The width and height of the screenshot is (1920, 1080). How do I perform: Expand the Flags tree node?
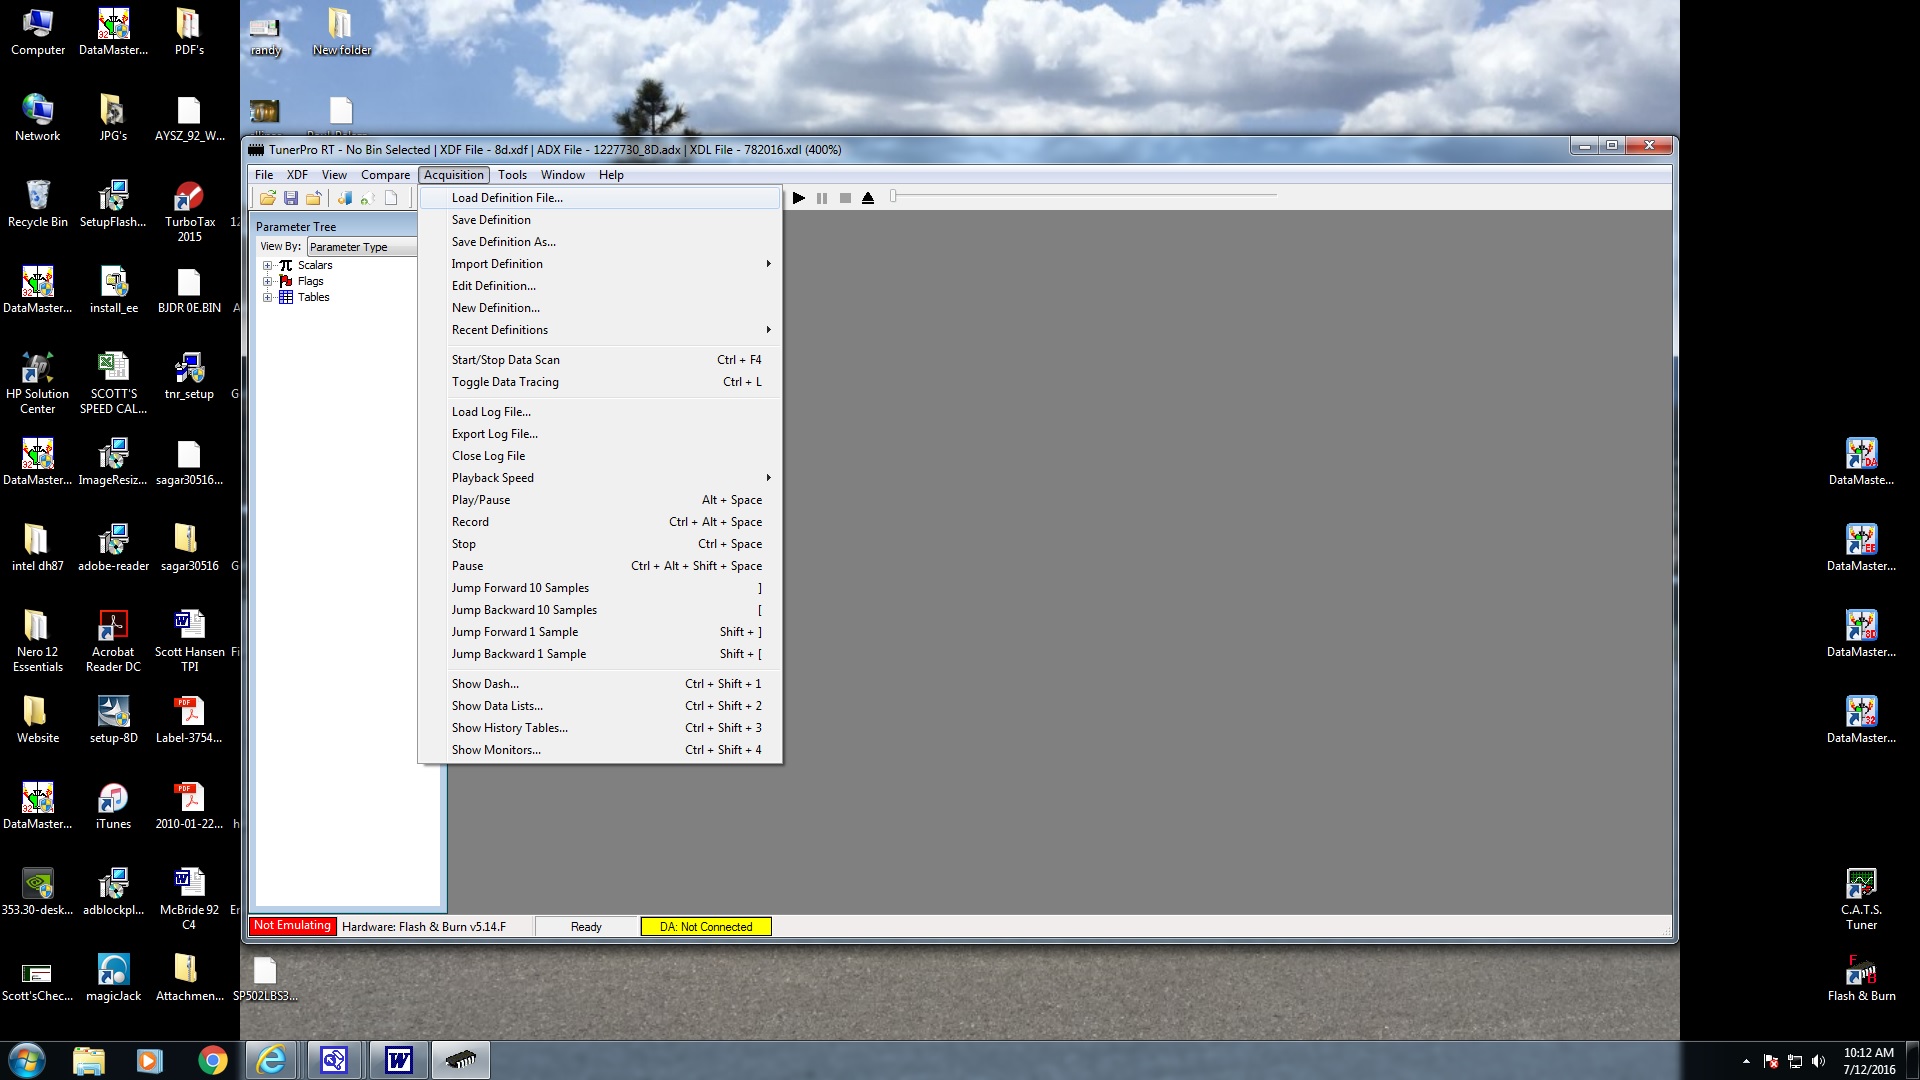267,281
